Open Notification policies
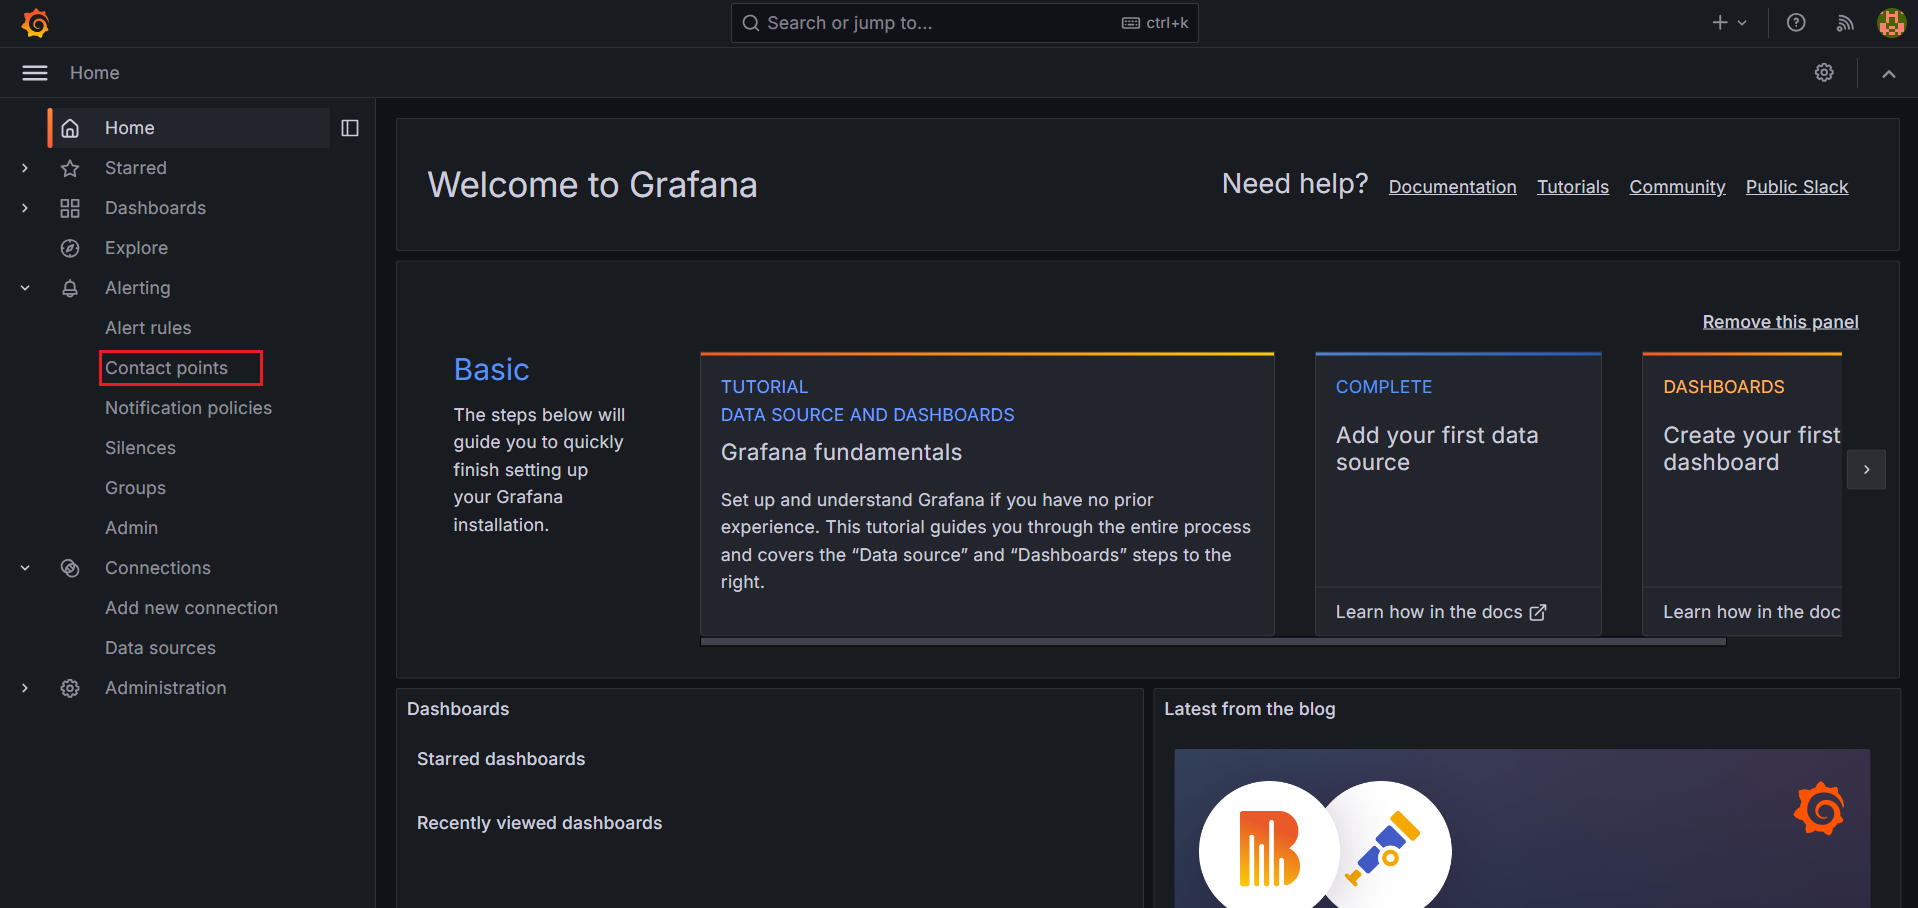The image size is (1918, 908). click(x=188, y=407)
